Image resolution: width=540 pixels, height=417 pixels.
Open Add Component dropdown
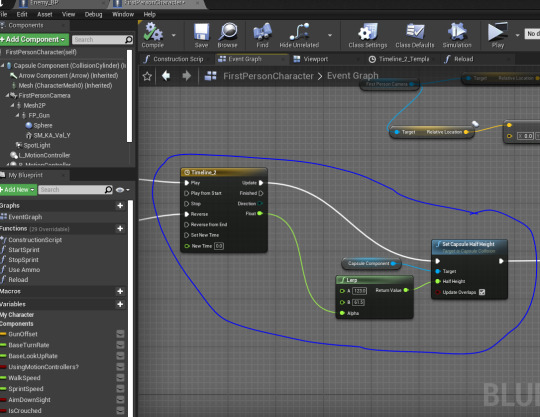(34, 40)
